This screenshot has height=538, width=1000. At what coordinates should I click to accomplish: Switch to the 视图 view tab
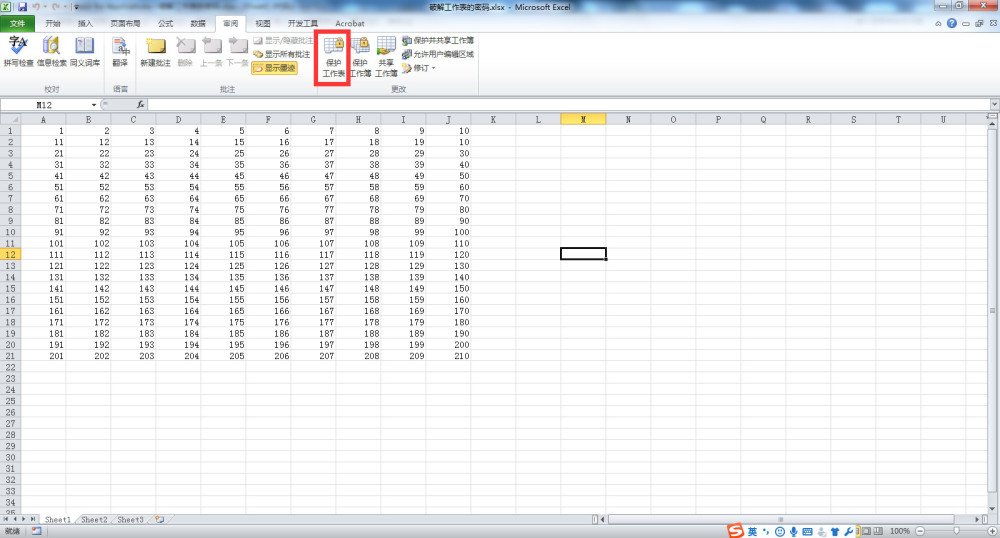[x=263, y=24]
